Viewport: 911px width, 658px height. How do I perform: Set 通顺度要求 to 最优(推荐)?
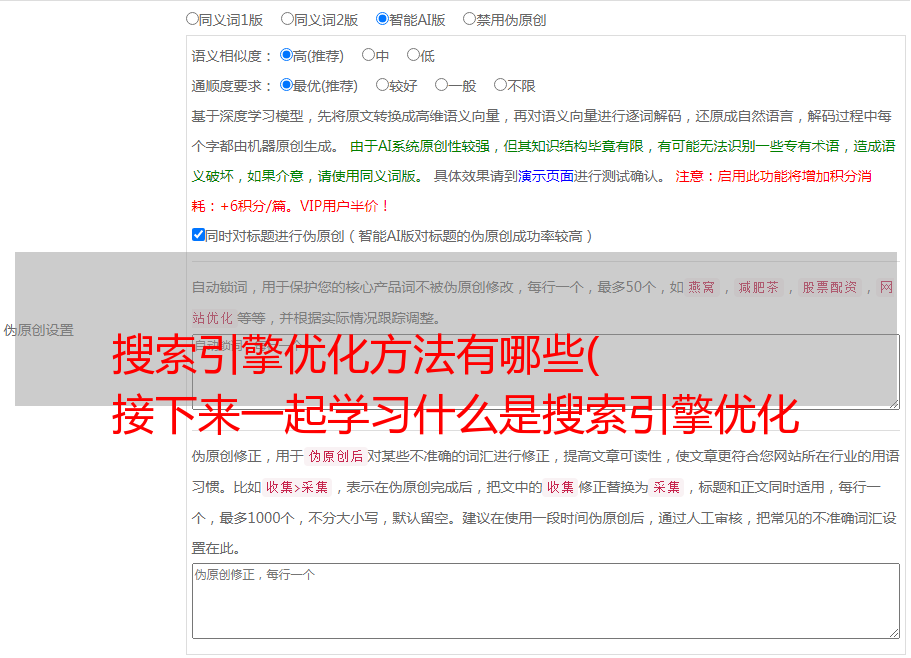click(x=286, y=85)
